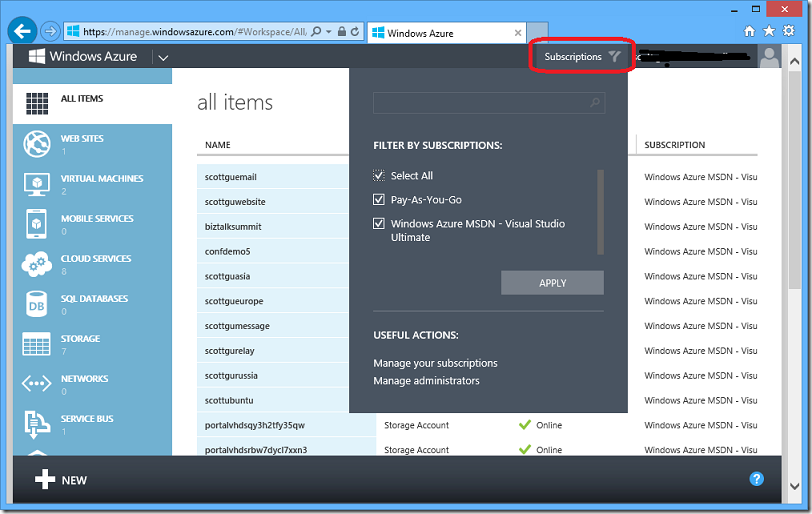Select CLOUD SERVICES sidebar label
The height and width of the screenshot is (514, 812).
coord(96,258)
